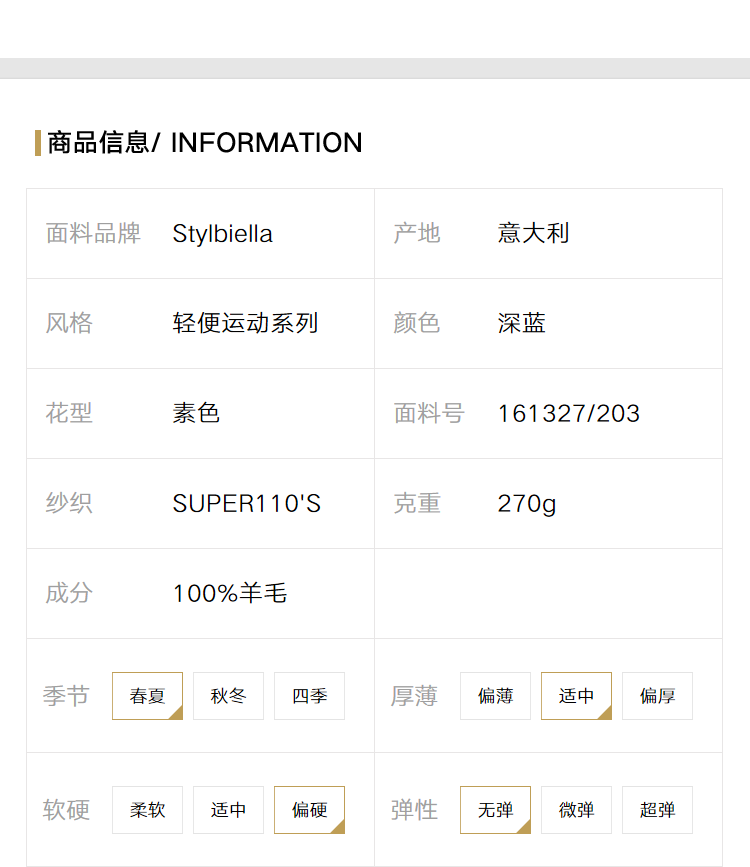Viewport: 750px width, 867px height.
Task: Click the fabric number 161327/203
Action: [x=569, y=414]
